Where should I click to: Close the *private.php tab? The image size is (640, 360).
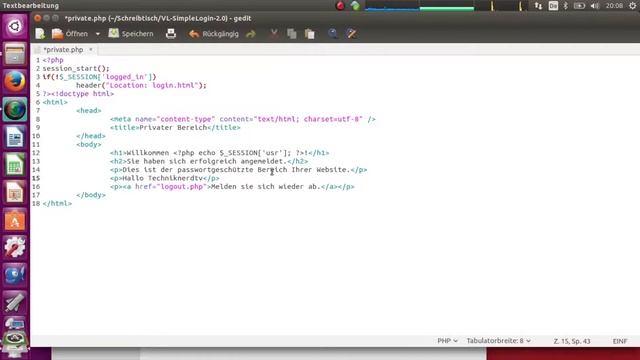click(x=91, y=49)
